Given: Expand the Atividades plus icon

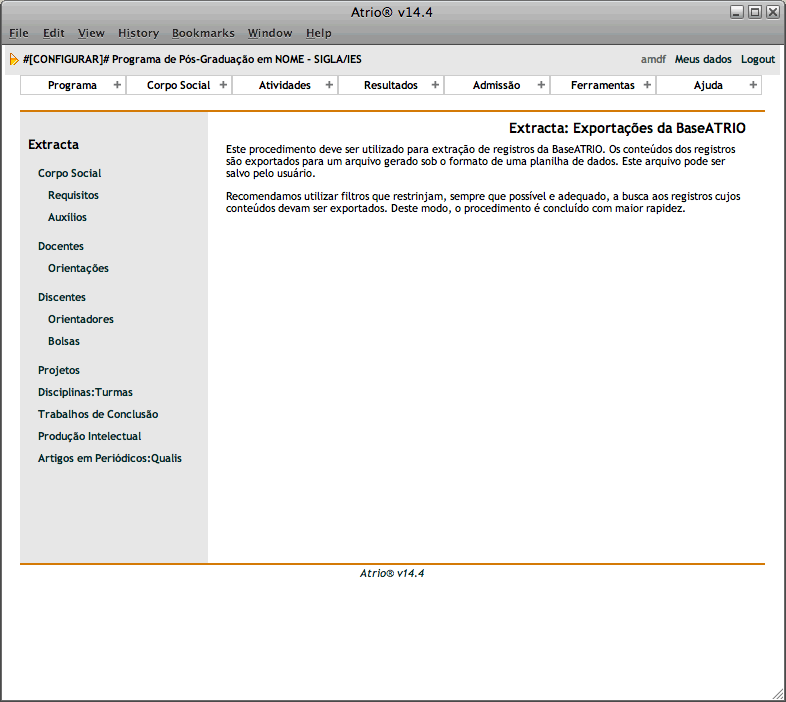Looking at the screenshot, I should click(x=329, y=85).
